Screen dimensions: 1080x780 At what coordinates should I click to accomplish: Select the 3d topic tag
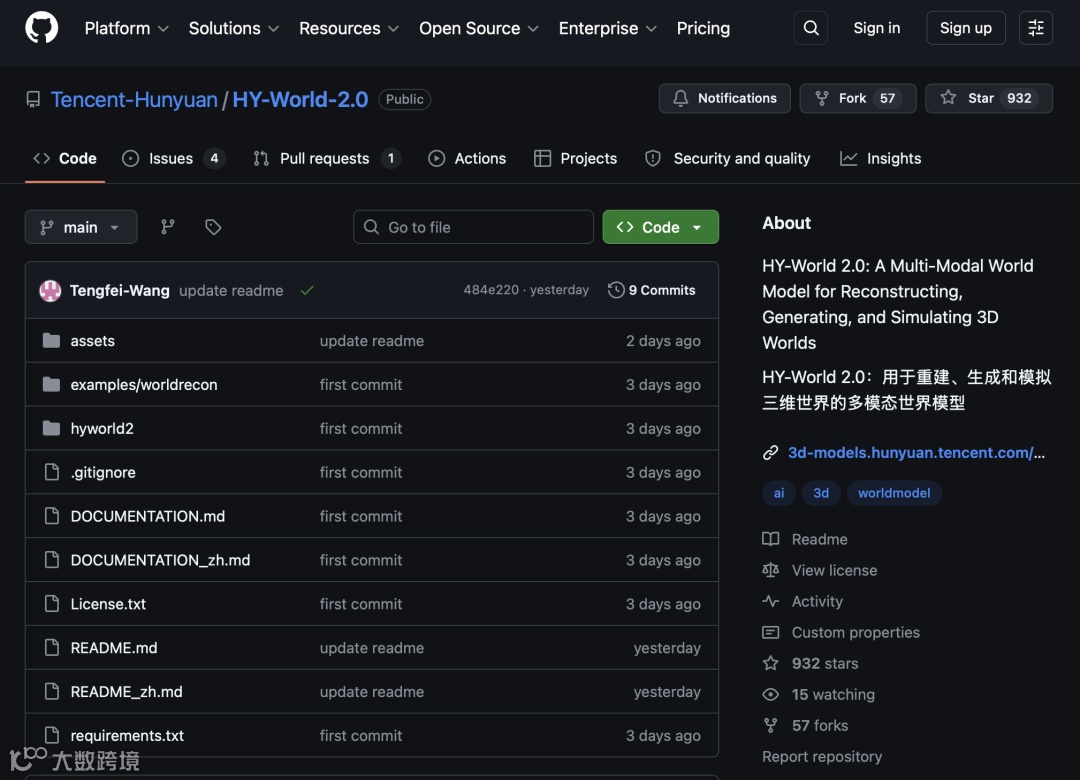tap(821, 493)
